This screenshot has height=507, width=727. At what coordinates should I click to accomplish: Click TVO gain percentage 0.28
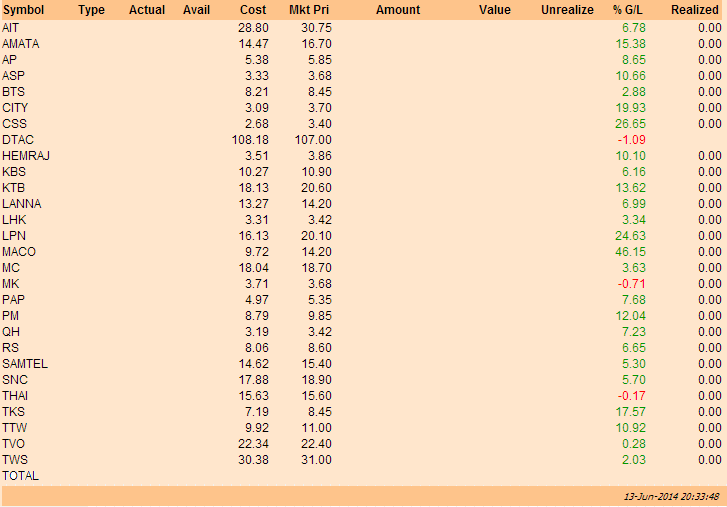click(x=634, y=444)
